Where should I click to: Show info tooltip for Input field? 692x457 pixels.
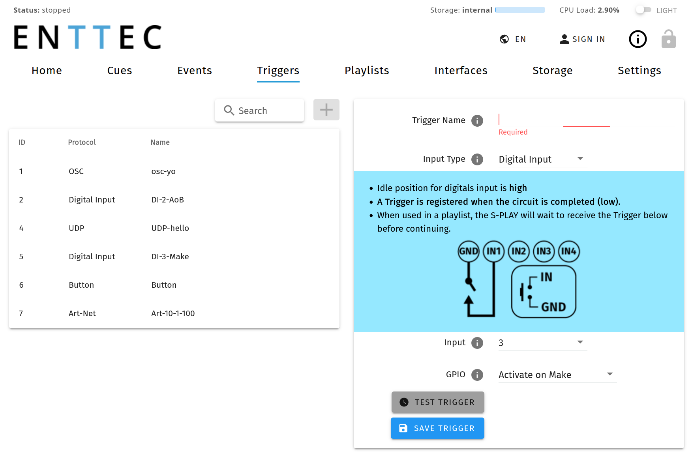(x=477, y=343)
